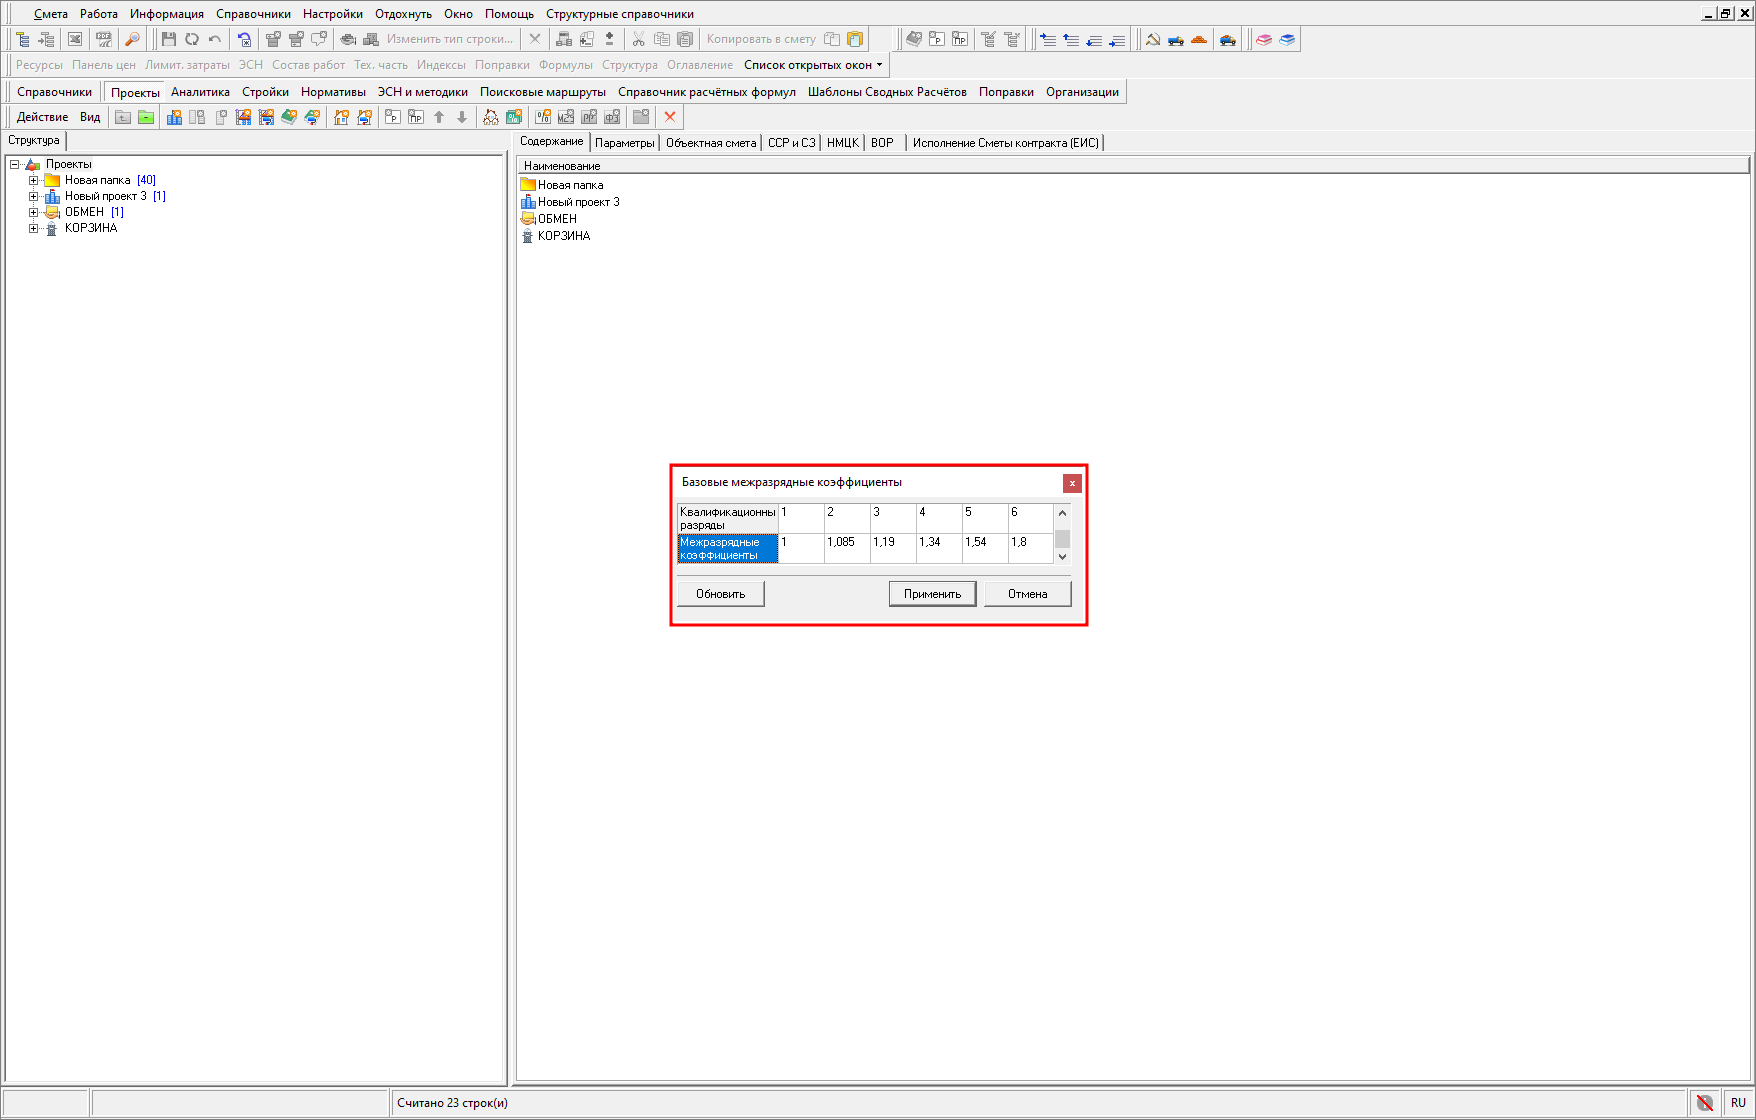
Task: Click the save (floppy disk) toolbar icon
Action: coord(168,39)
